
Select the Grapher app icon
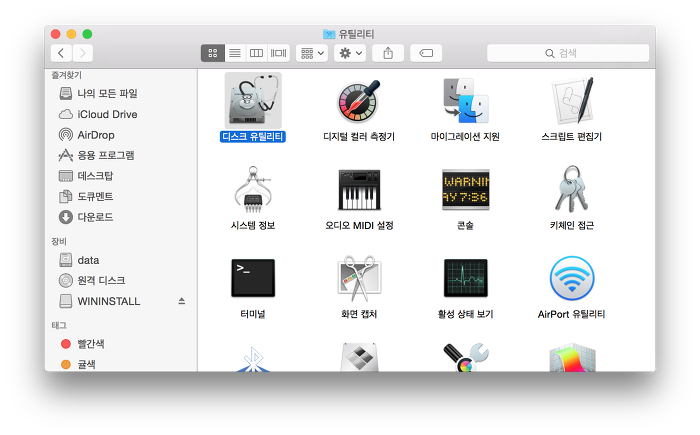click(572, 358)
